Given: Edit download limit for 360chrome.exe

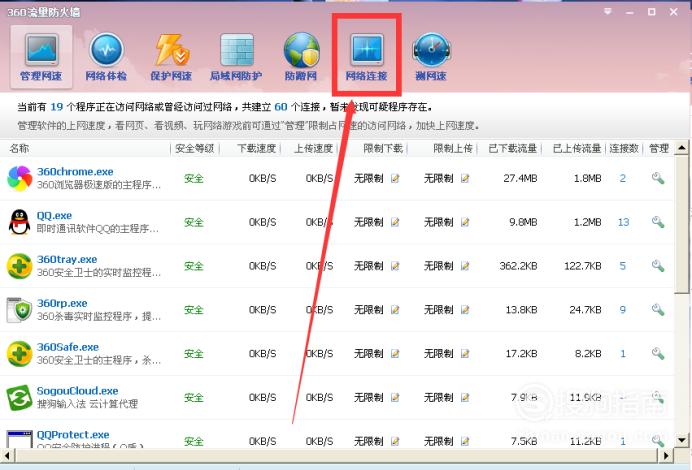Looking at the screenshot, I should (x=395, y=178).
